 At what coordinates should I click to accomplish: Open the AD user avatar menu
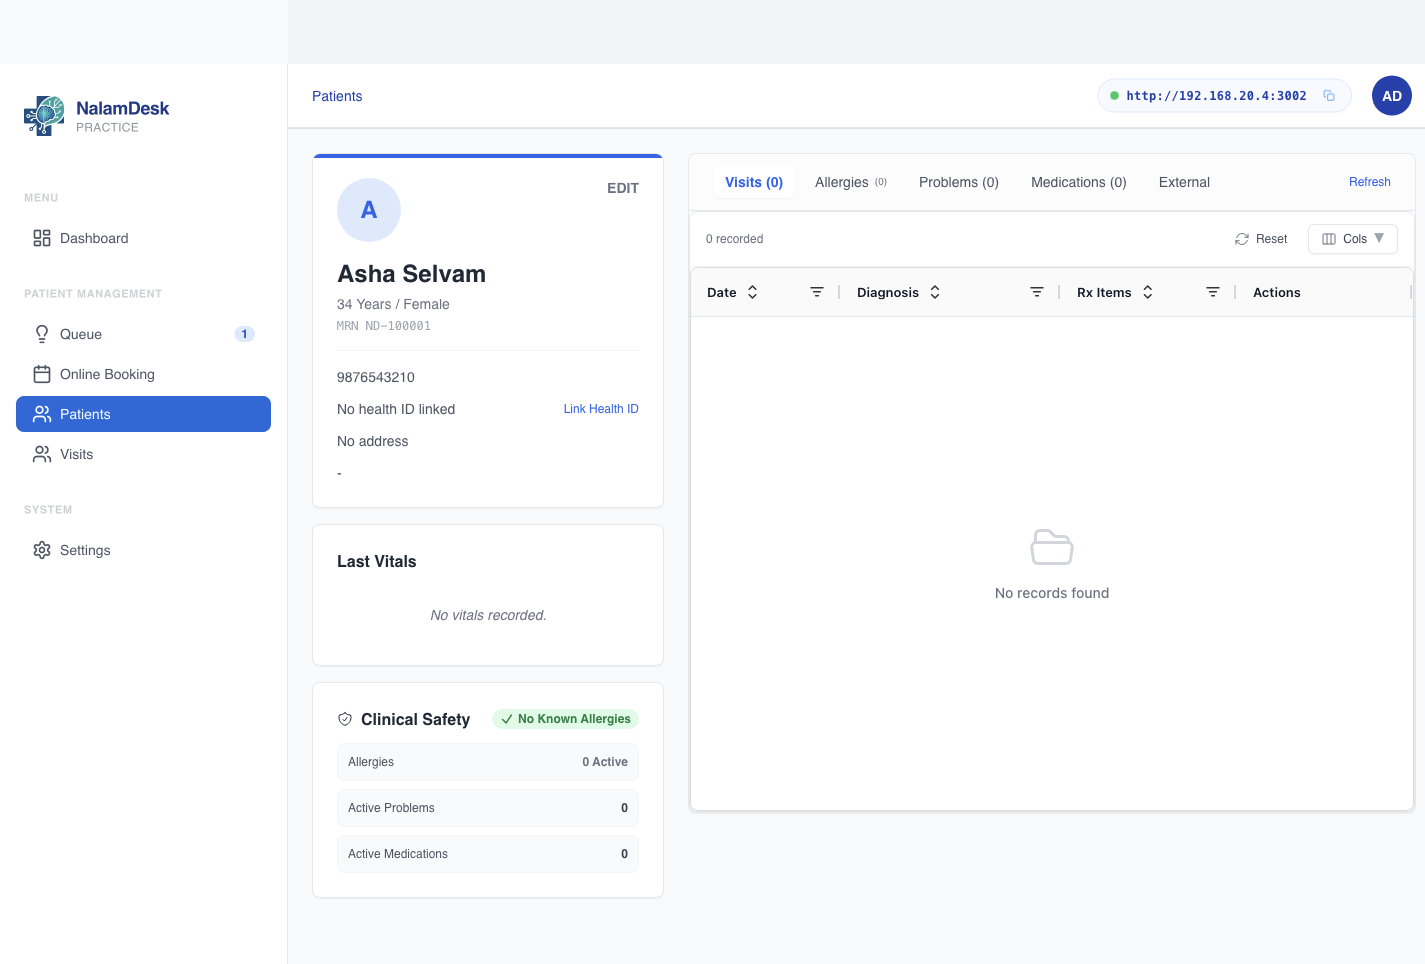pos(1392,96)
